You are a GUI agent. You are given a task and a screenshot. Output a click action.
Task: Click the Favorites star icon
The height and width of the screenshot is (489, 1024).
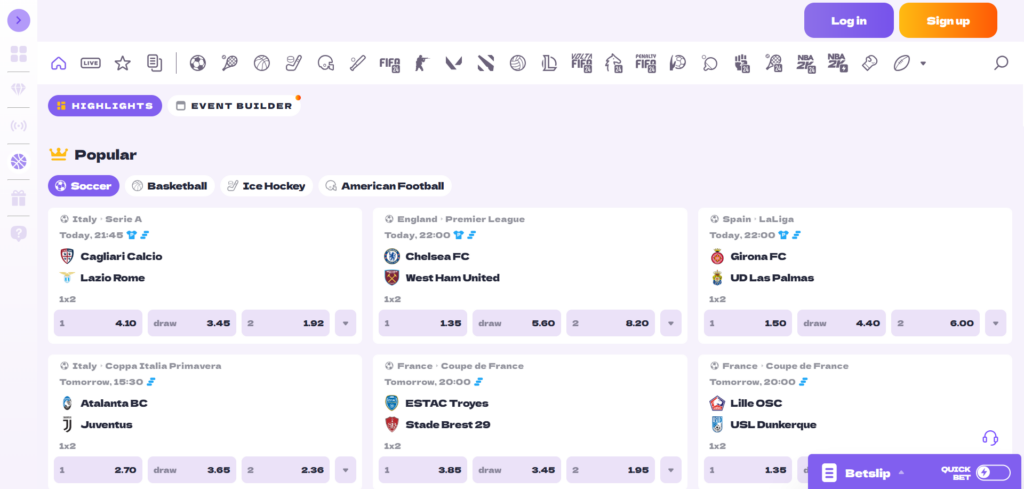[x=122, y=63]
